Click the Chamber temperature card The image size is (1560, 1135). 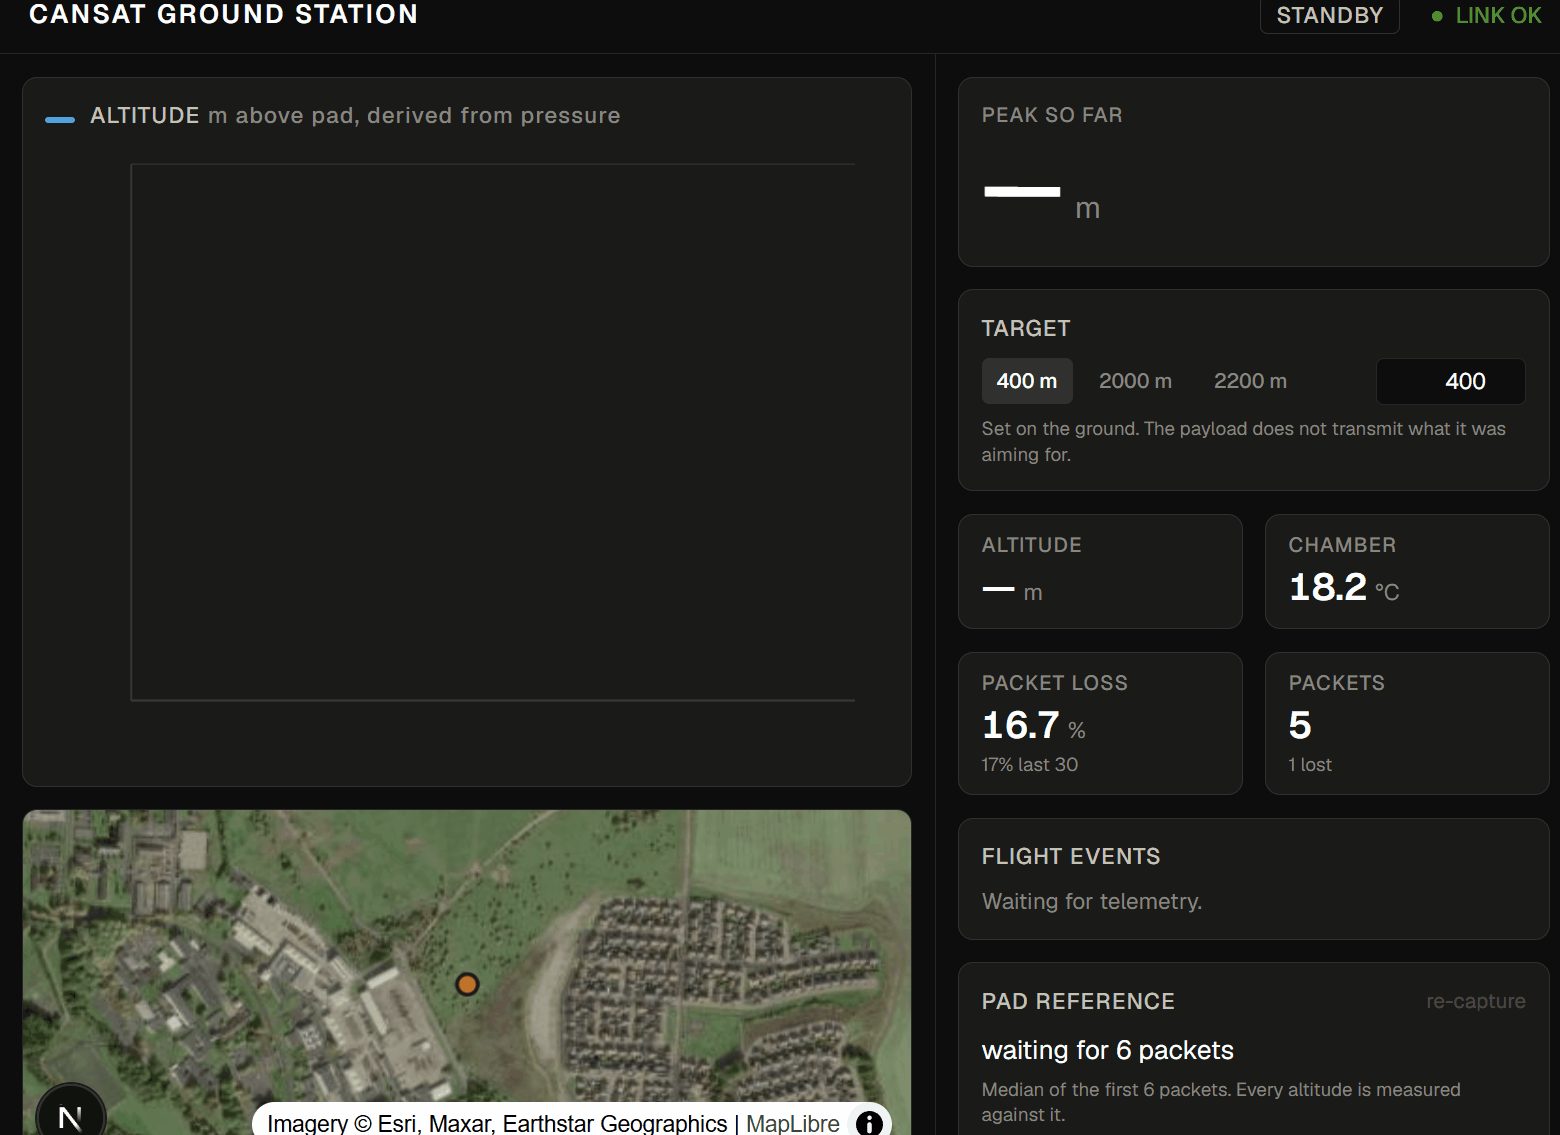click(1407, 571)
